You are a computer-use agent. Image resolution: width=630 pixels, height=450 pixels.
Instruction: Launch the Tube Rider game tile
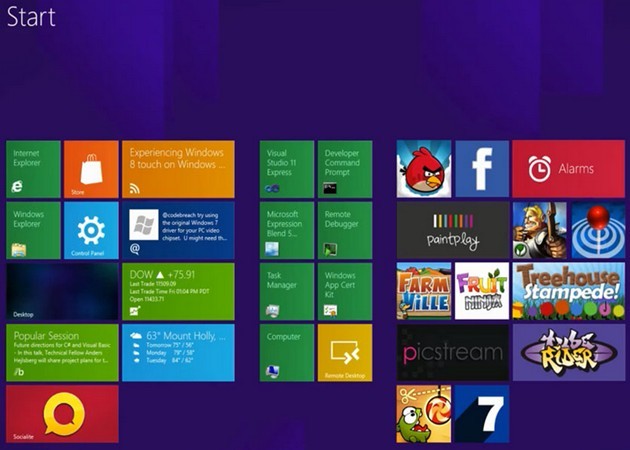pos(569,353)
